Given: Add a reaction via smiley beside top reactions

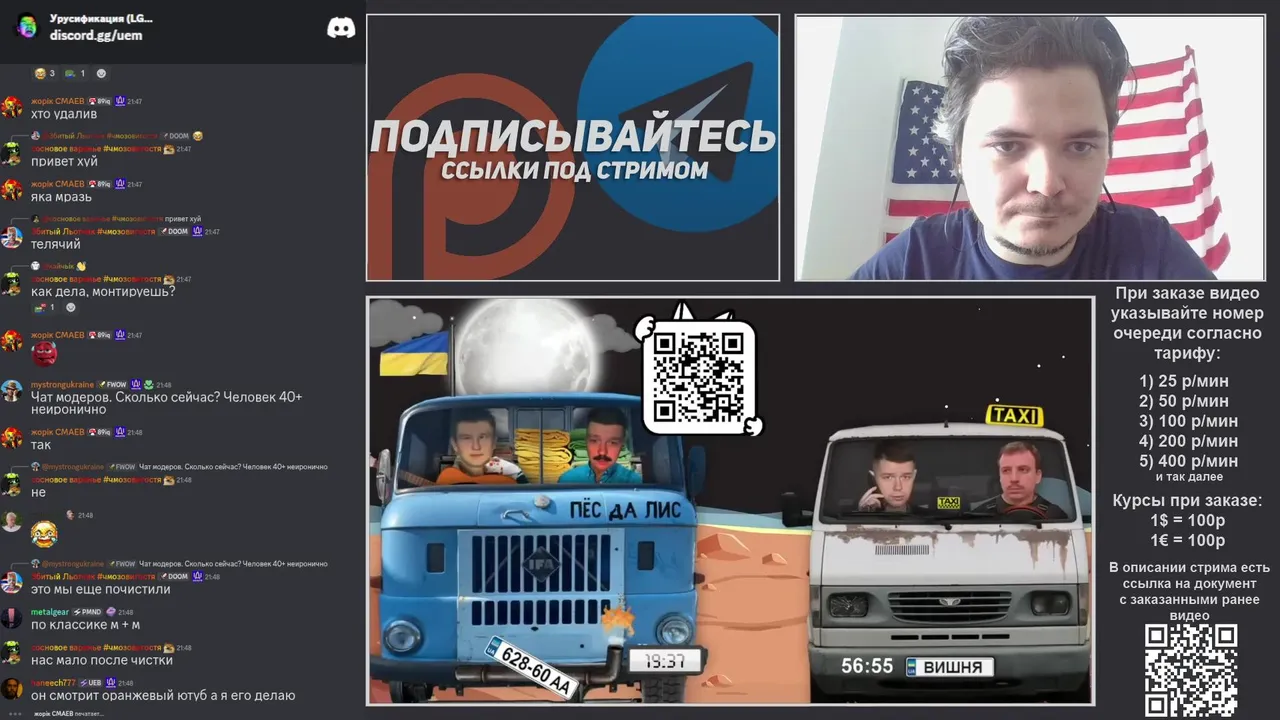Looking at the screenshot, I should [101, 73].
